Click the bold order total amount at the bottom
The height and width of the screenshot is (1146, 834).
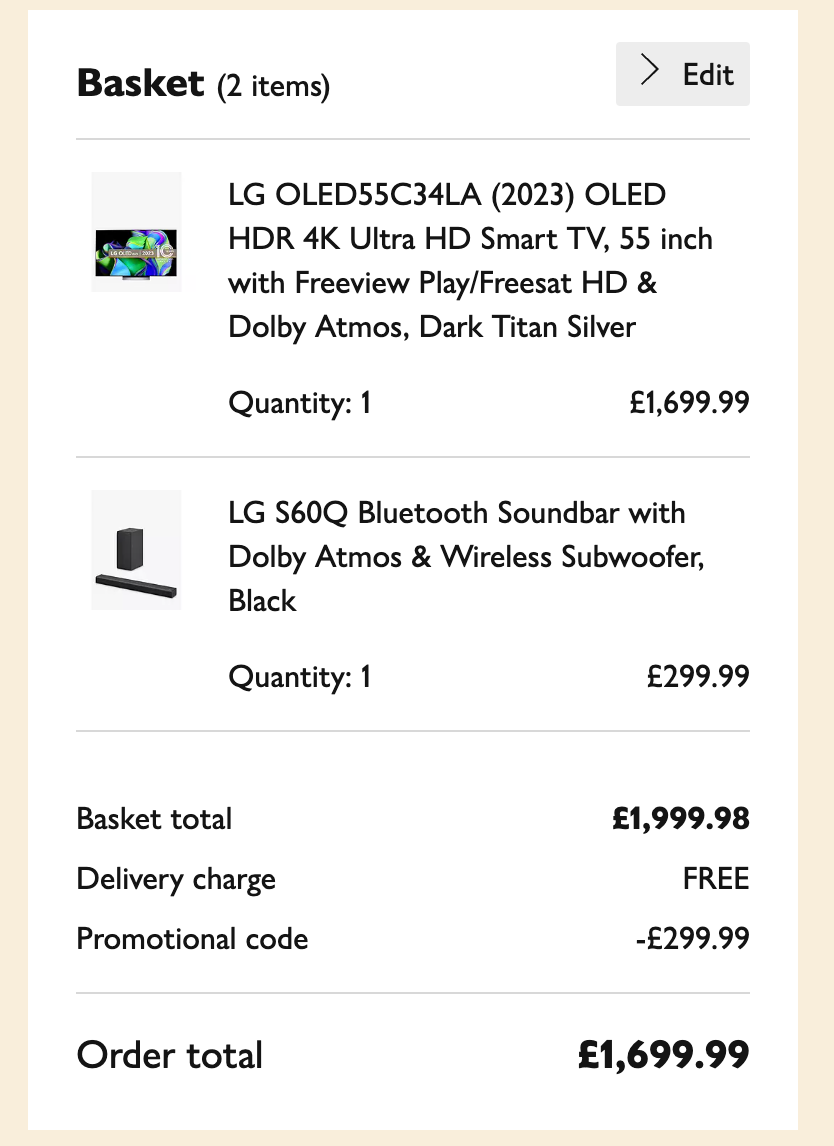point(663,1055)
